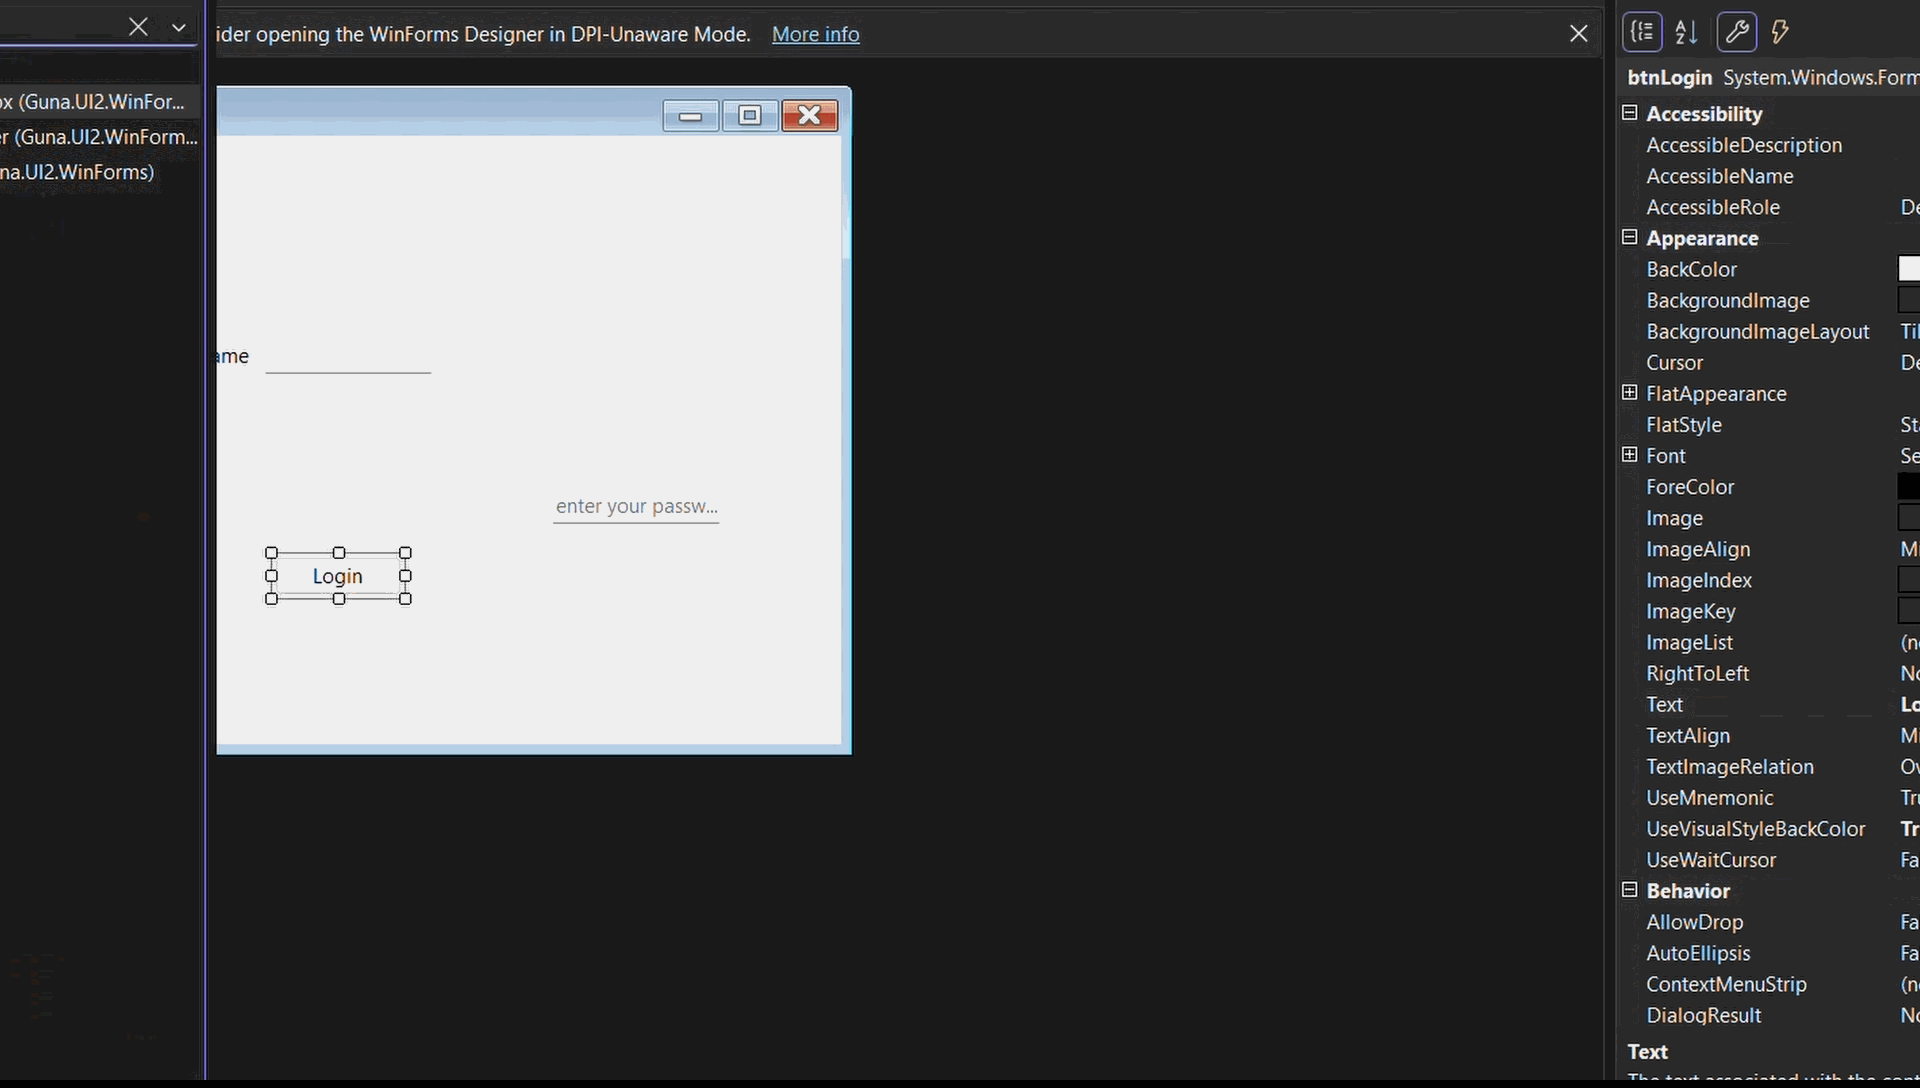Switch Properties to Categorized view
The image size is (1920, 1088).
pyautogui.click(x=1642, y=32)
